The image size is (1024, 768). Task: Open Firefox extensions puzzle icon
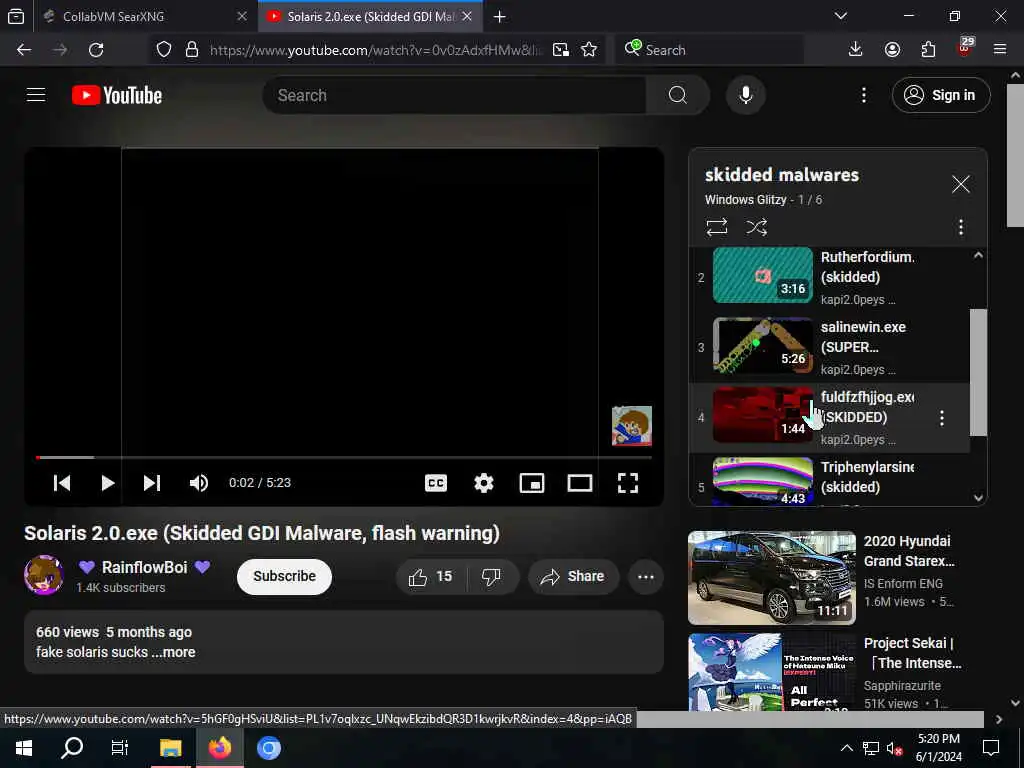(x=928, y=50)
